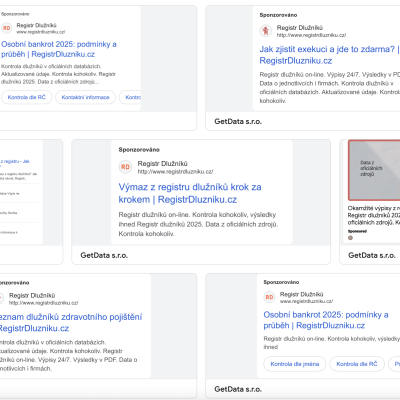The height and width of the screenshot is (400, 400).
Task: Click GetData s.r.o. under the image ad
Action: (x=372, y=255)
